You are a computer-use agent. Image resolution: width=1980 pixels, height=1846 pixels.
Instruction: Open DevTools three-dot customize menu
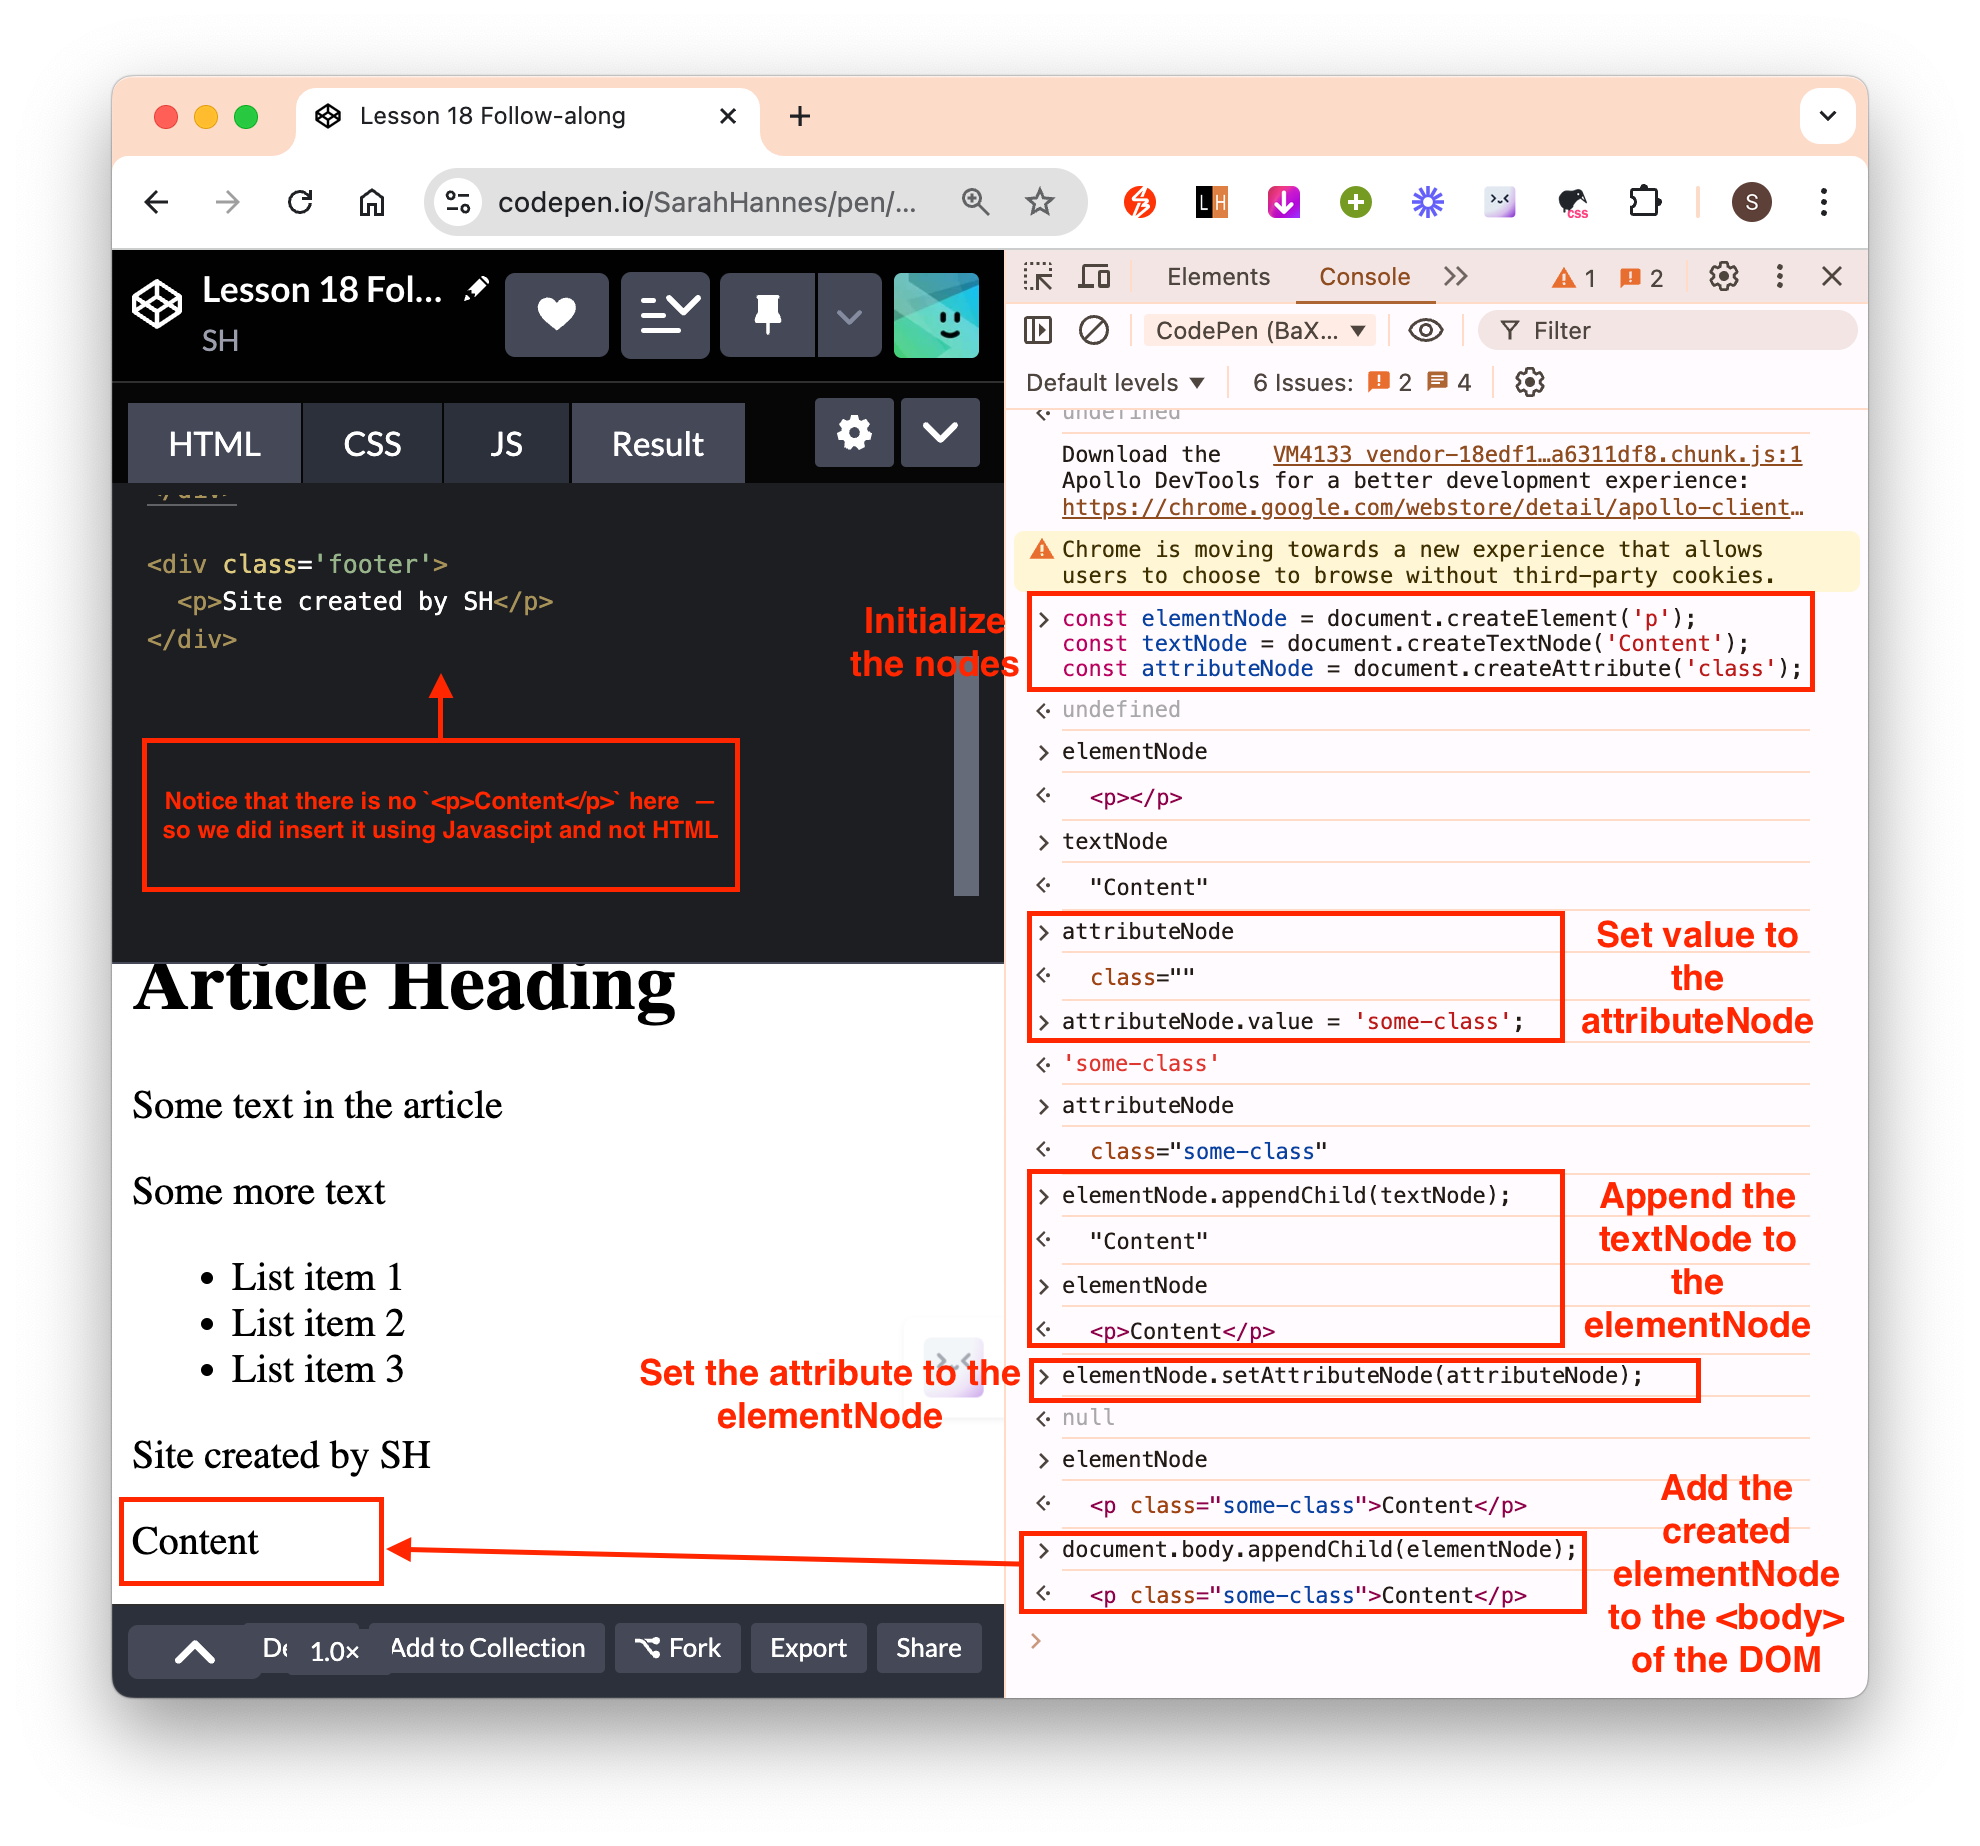(x=1779, y=277)
